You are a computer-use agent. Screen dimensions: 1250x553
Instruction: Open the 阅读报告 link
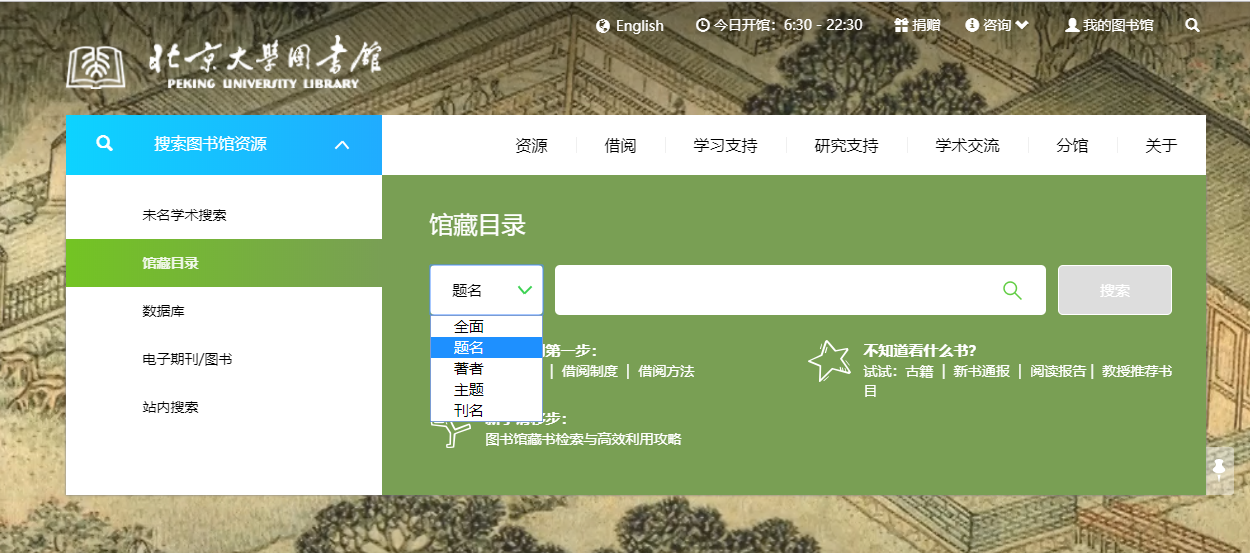(1058, 371)
